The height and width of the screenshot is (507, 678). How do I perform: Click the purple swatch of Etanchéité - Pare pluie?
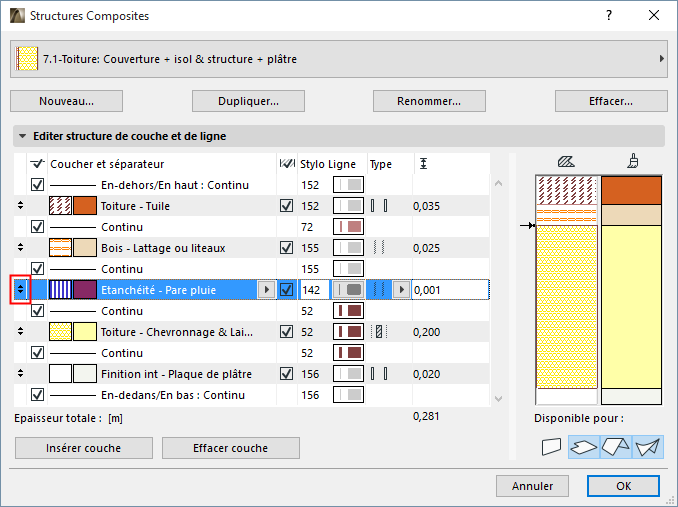tap(85, 290)
